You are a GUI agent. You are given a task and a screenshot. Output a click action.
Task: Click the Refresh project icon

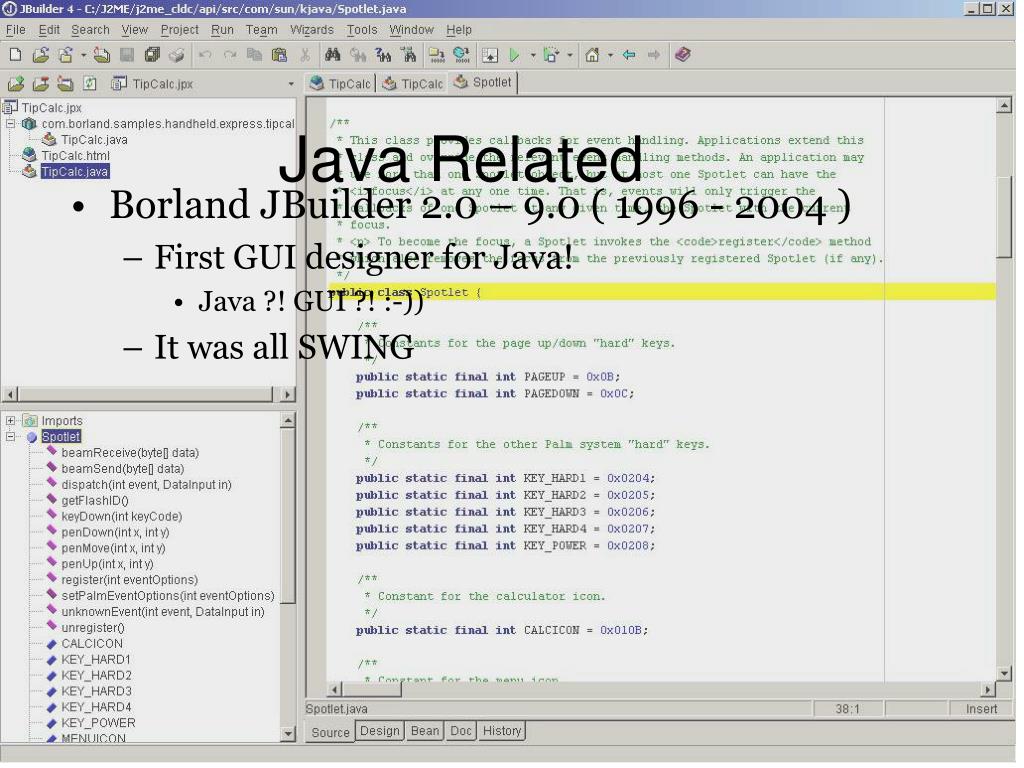(90, 84)
